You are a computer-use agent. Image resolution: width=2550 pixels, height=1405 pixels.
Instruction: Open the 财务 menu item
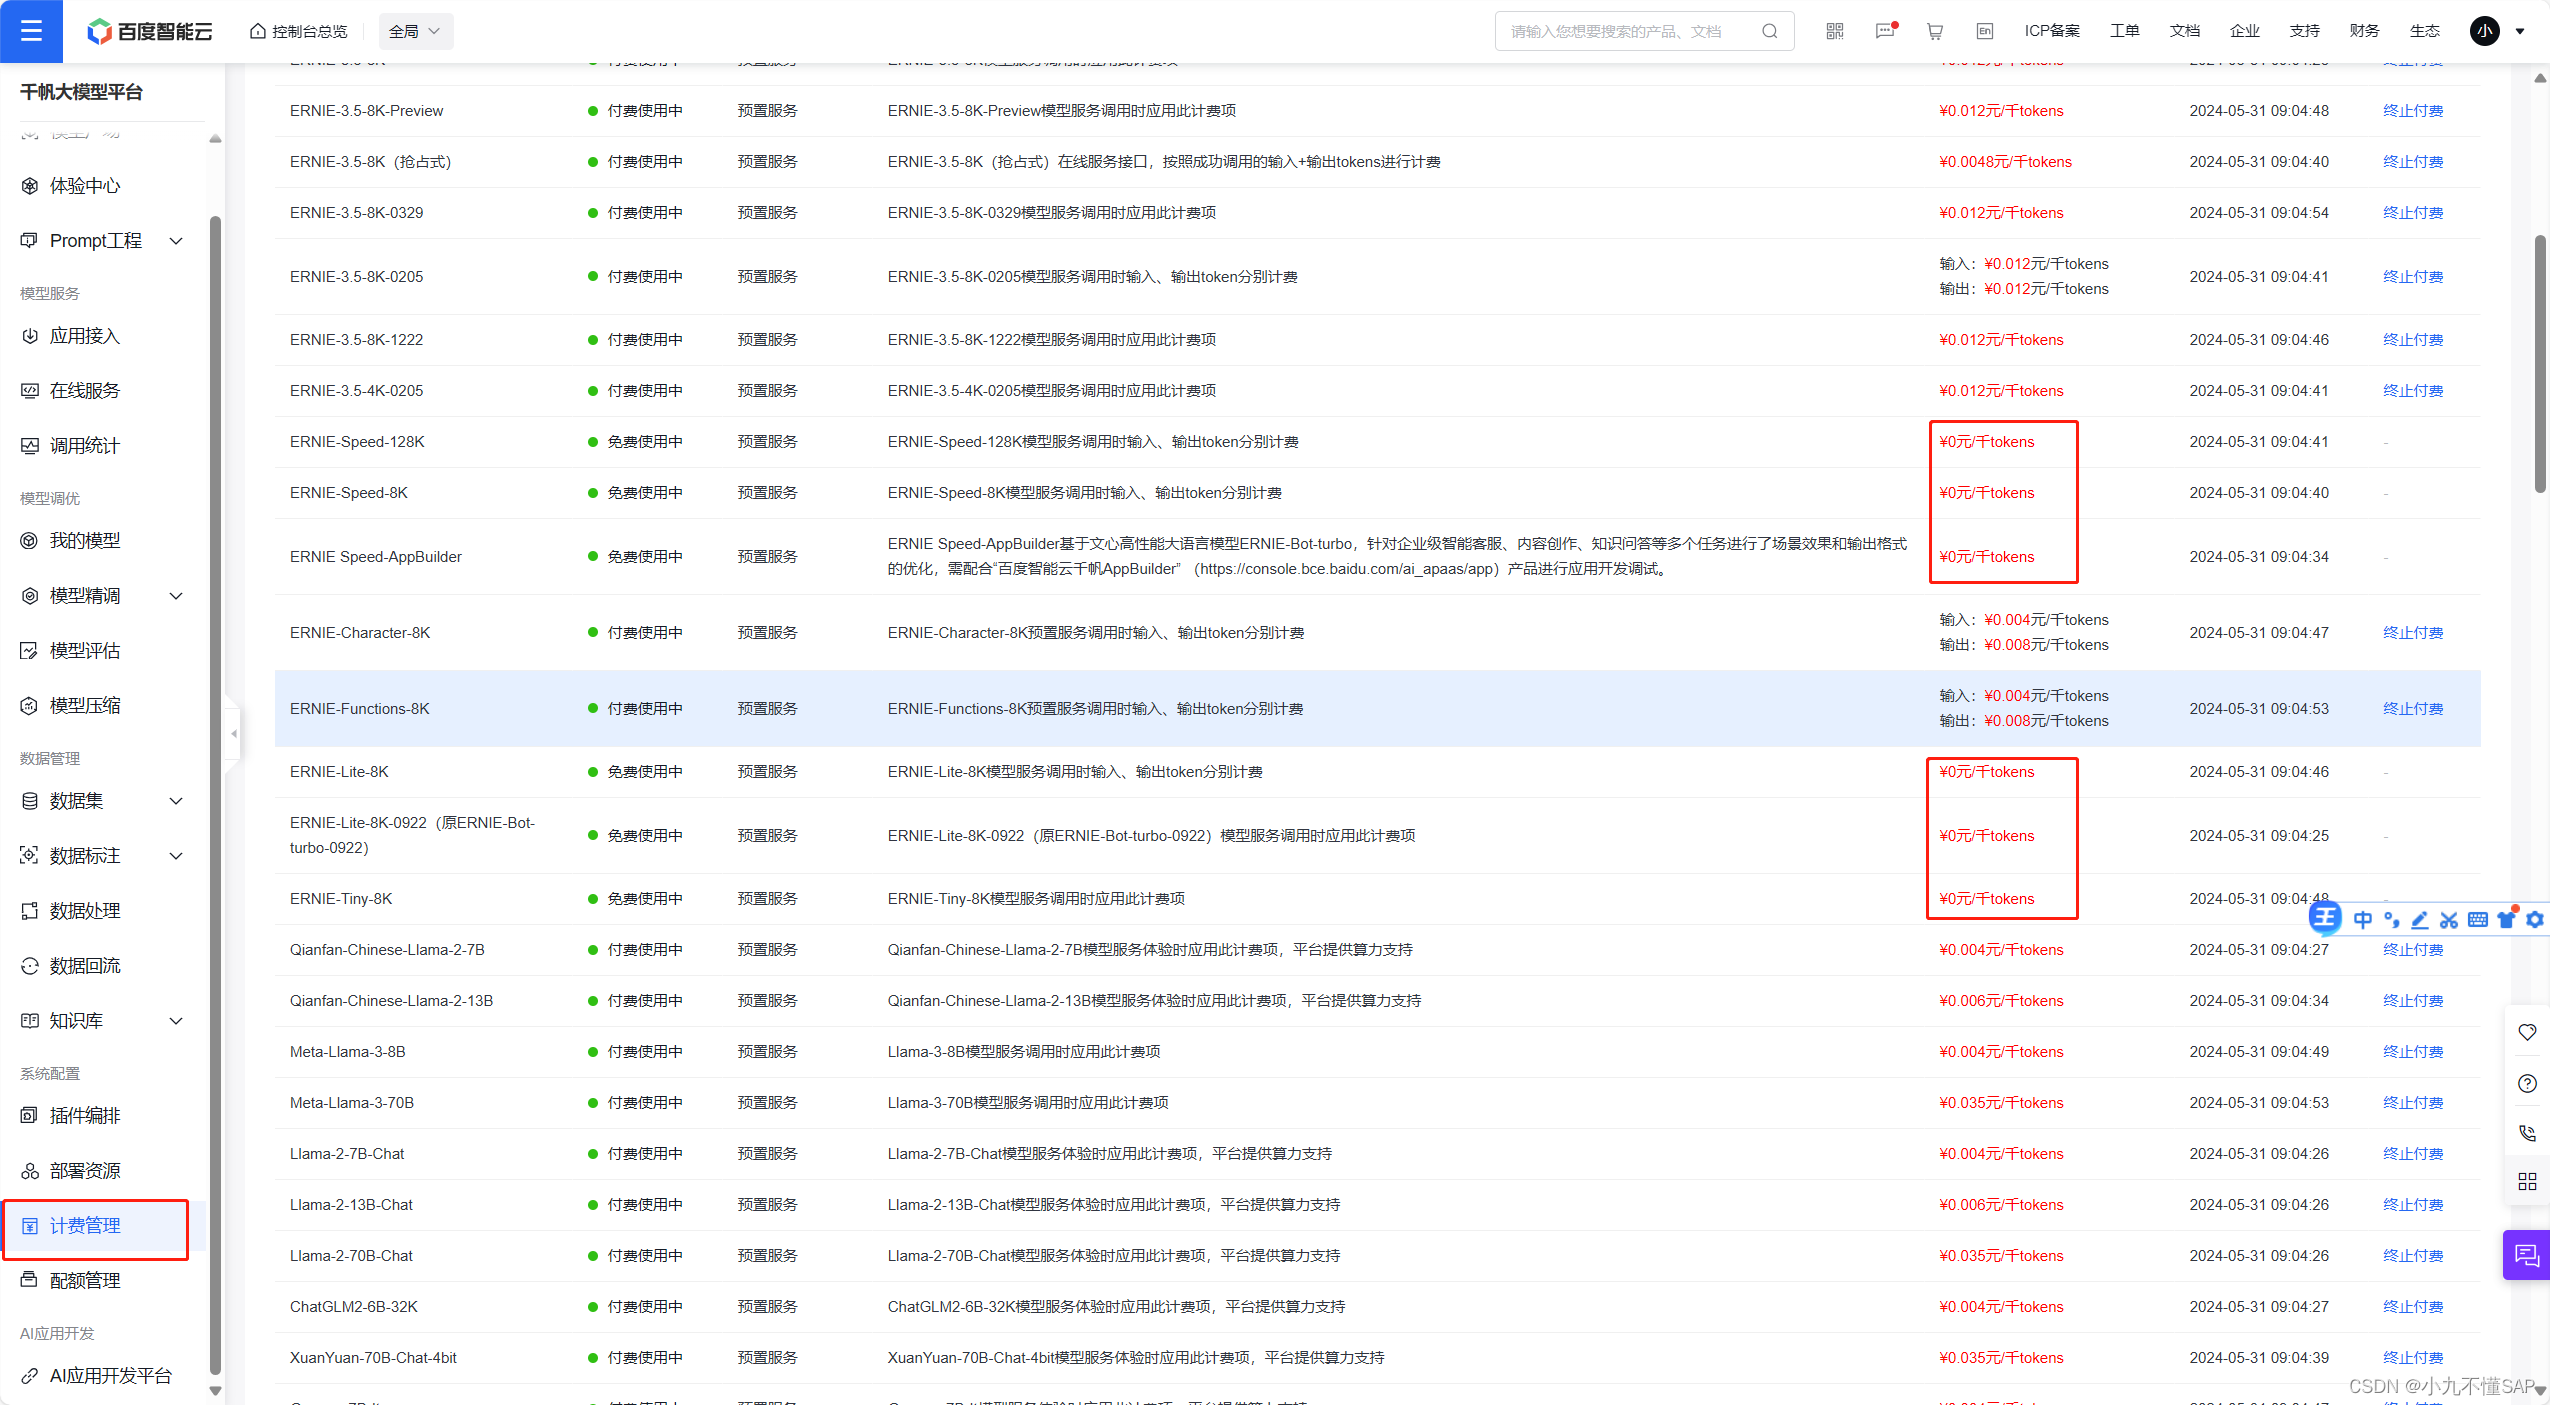[x=2365, y=31]
